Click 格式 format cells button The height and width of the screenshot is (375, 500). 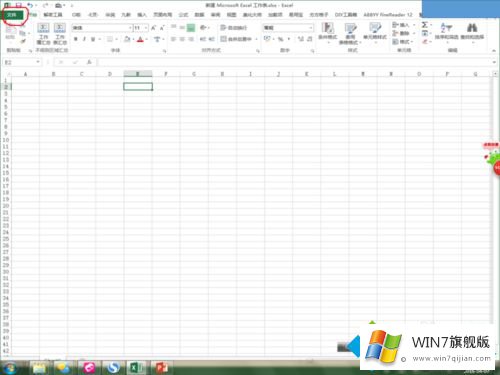coord(401,42)
